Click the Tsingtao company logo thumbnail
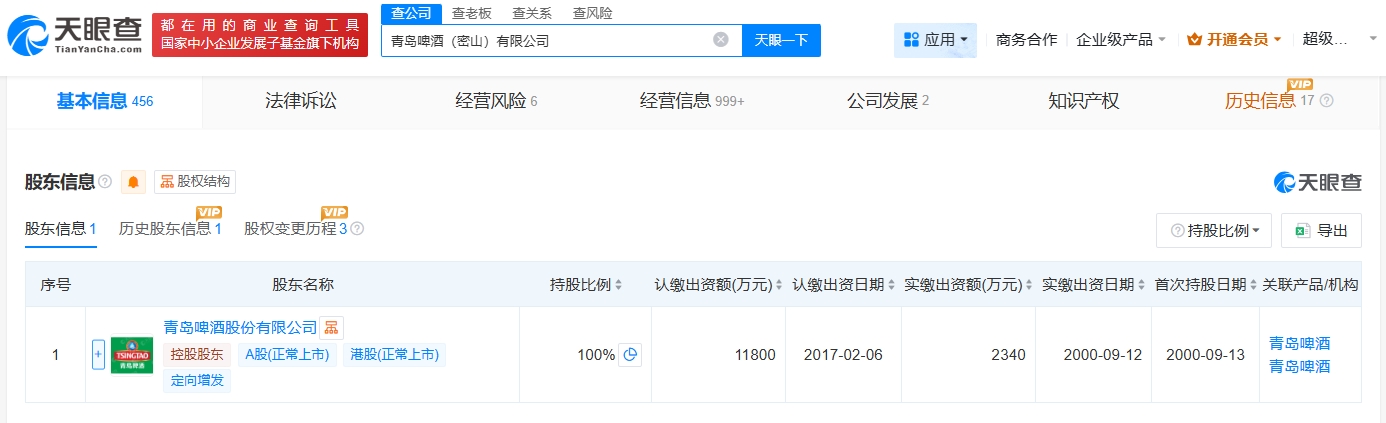The image size is (1386, 423). point(132,355)
